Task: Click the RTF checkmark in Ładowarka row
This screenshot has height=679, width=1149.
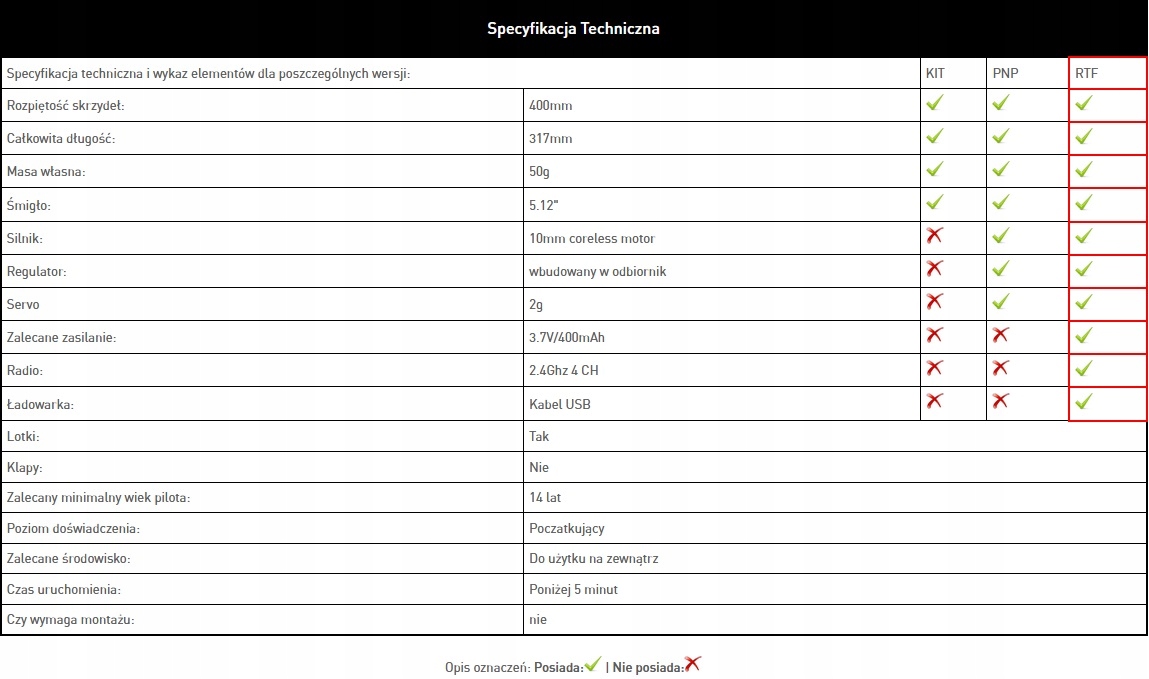Action: 1084,402
